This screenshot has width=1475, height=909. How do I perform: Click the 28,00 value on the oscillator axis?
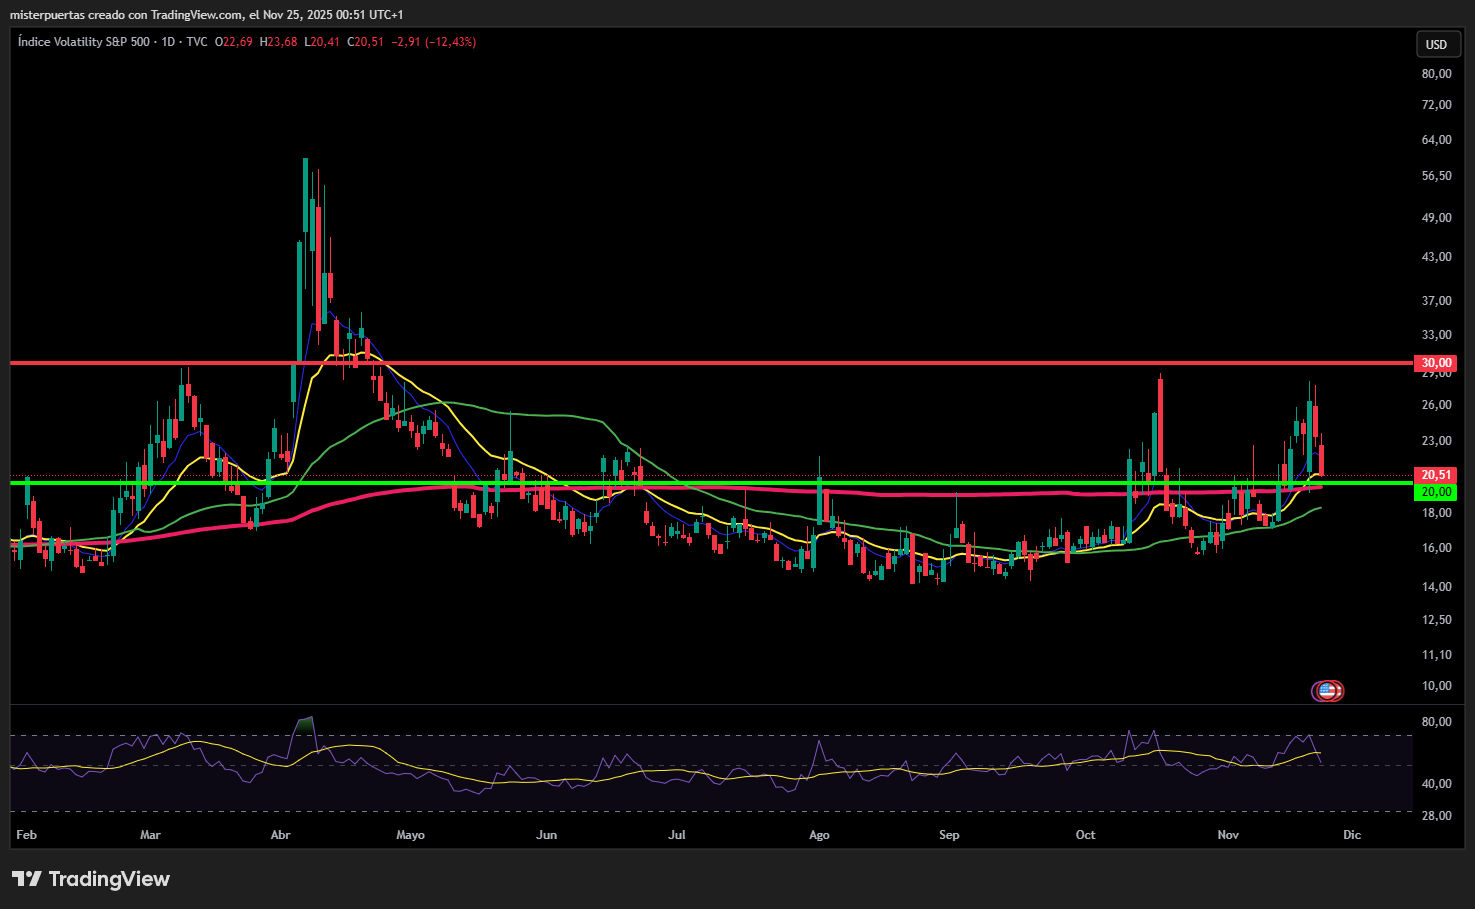(x=1436, y=816)
